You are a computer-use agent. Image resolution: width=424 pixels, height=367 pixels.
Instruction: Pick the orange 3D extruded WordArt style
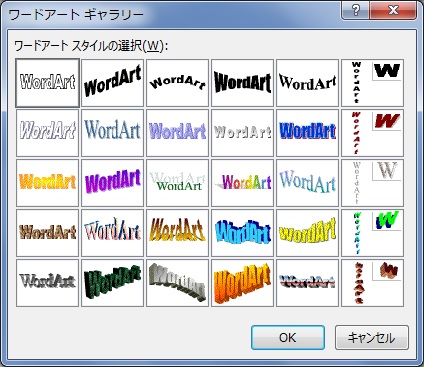tap(242, 283)
